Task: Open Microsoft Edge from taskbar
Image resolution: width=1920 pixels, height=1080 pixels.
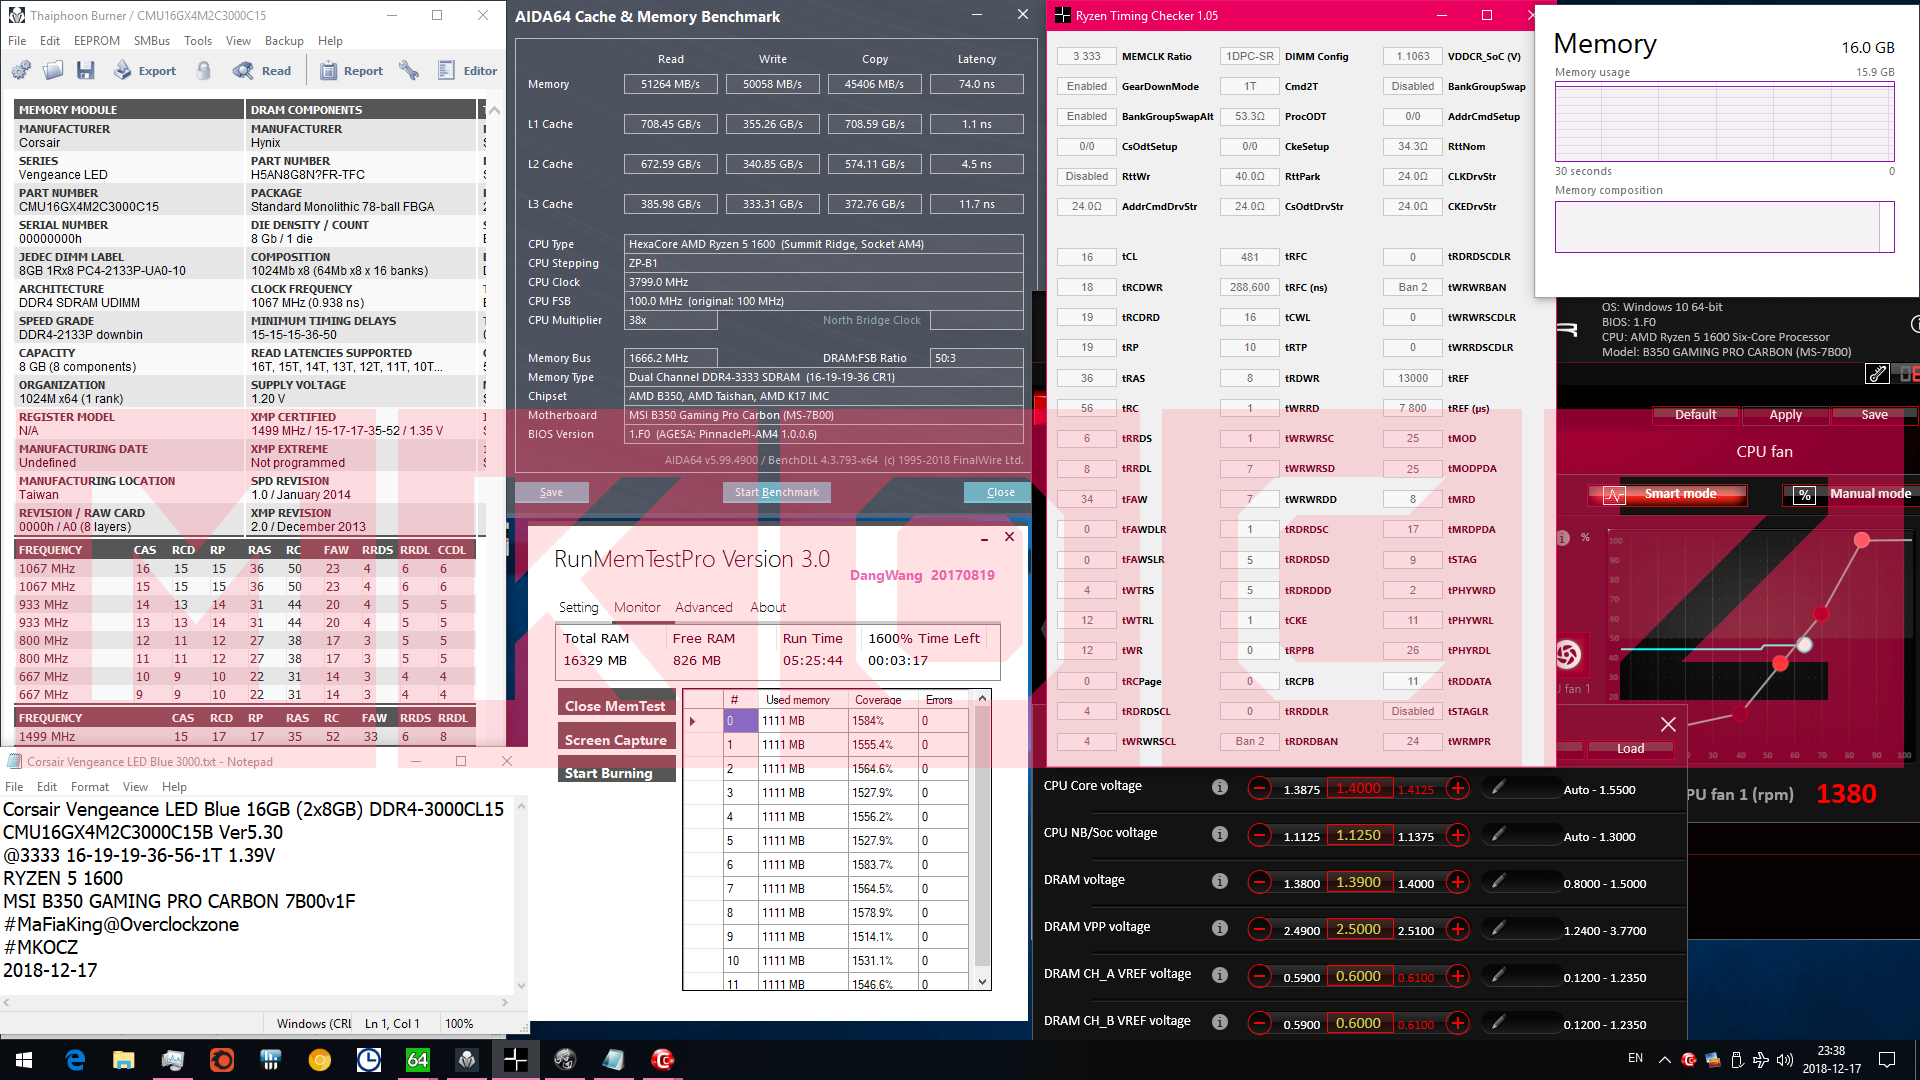Action: pos(75,1059)
